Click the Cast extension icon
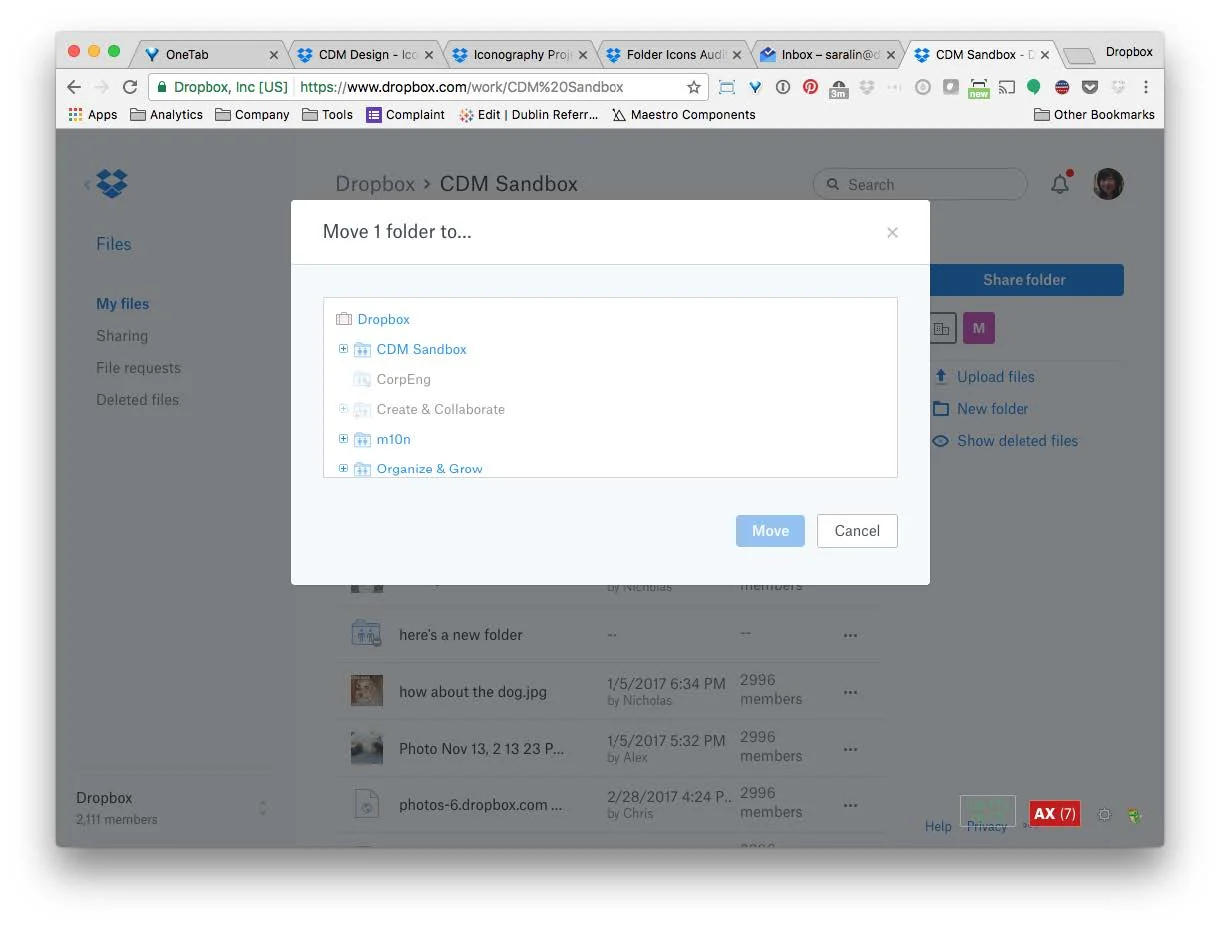 click(x=1007, y=87)
